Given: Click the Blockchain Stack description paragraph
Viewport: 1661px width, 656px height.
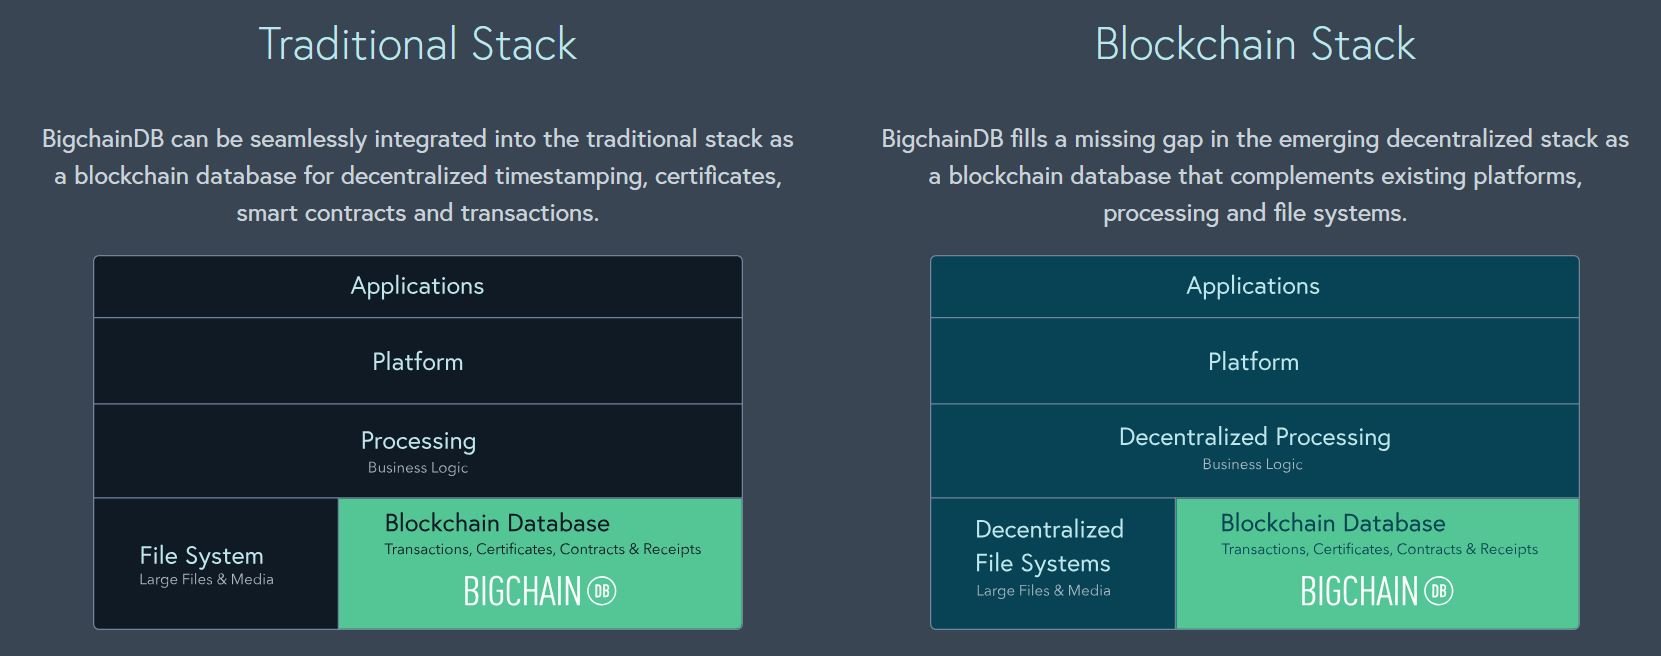Looking at the screenshot, I should (1255, 176).
